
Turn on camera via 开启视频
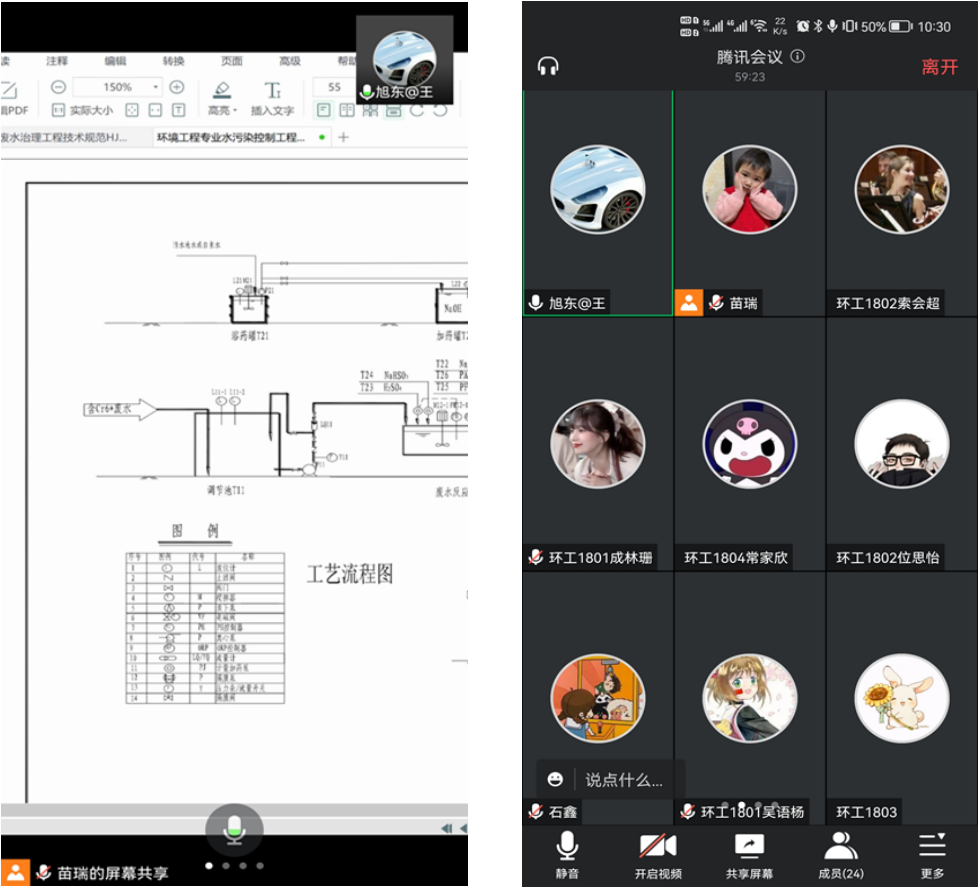(658, 855)
